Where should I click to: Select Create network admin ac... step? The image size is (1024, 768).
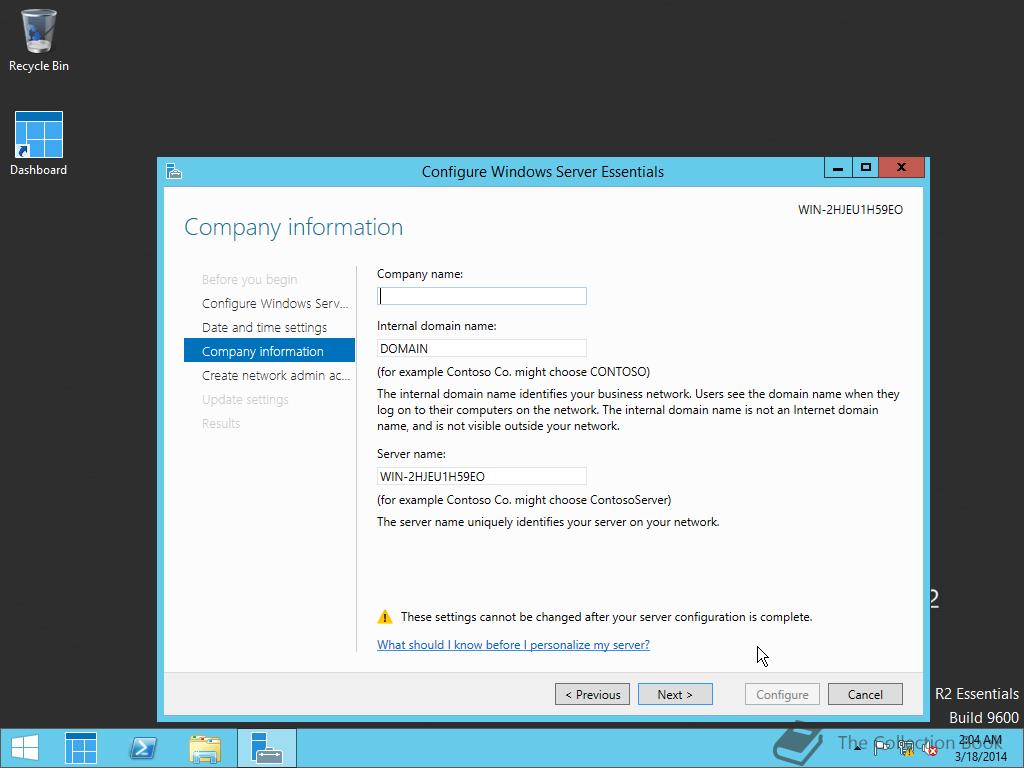(x=276, y=376)
